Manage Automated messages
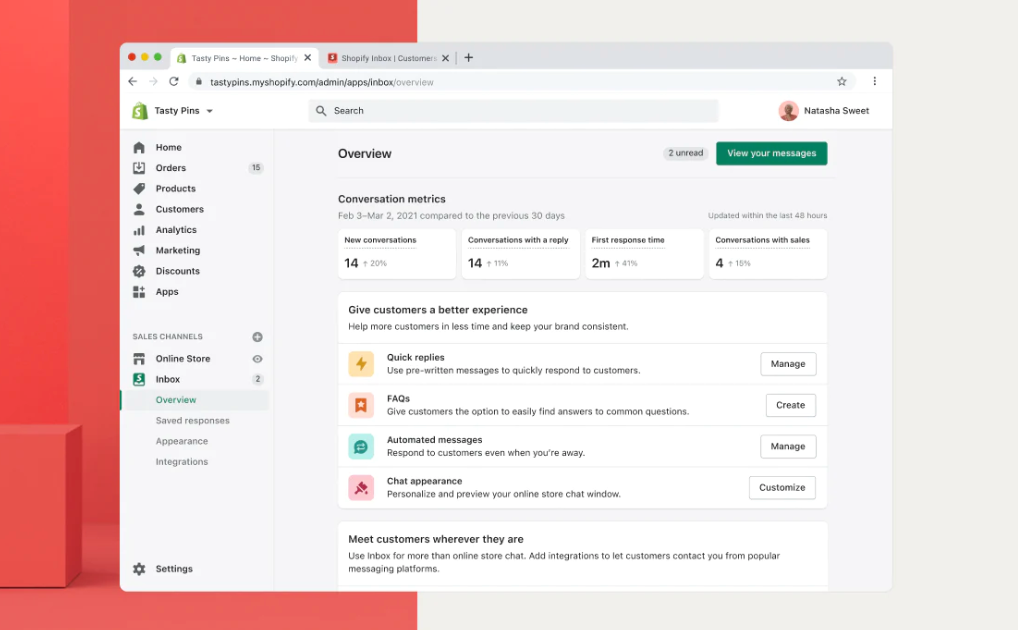 point(788,447)
